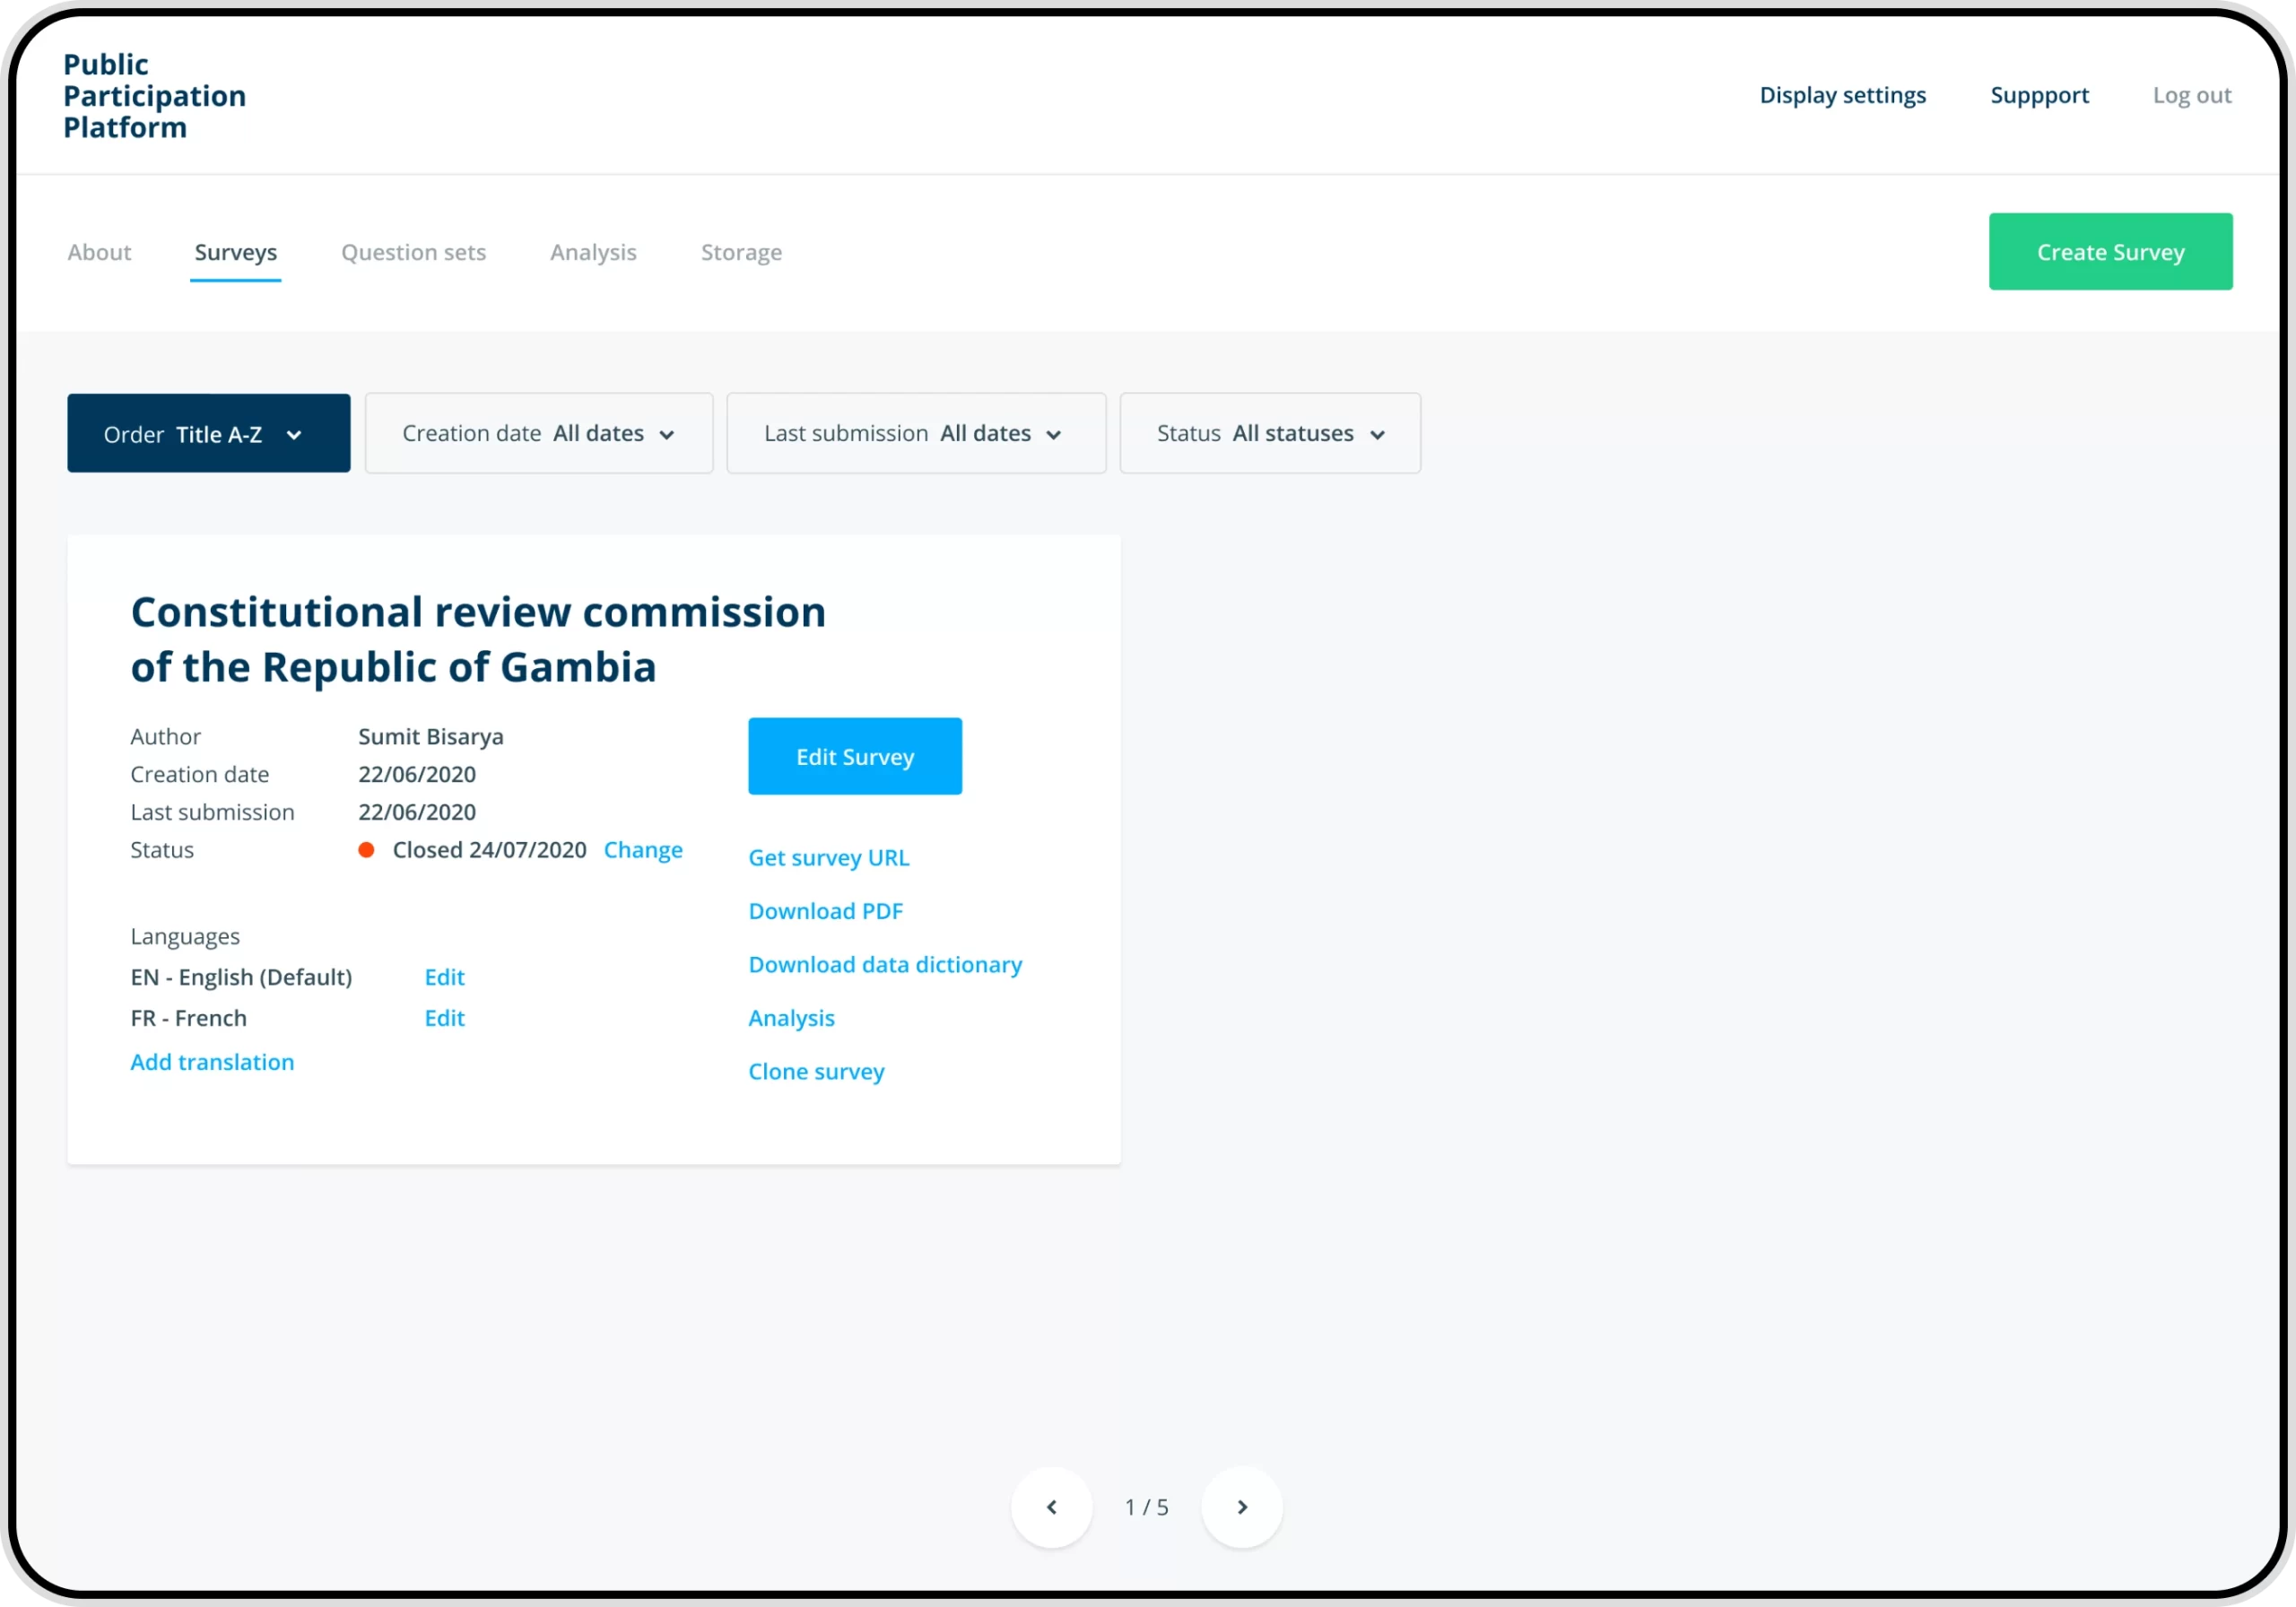Download data dictionary for the survey
Screen dimensions: 2296x1607
884,965
